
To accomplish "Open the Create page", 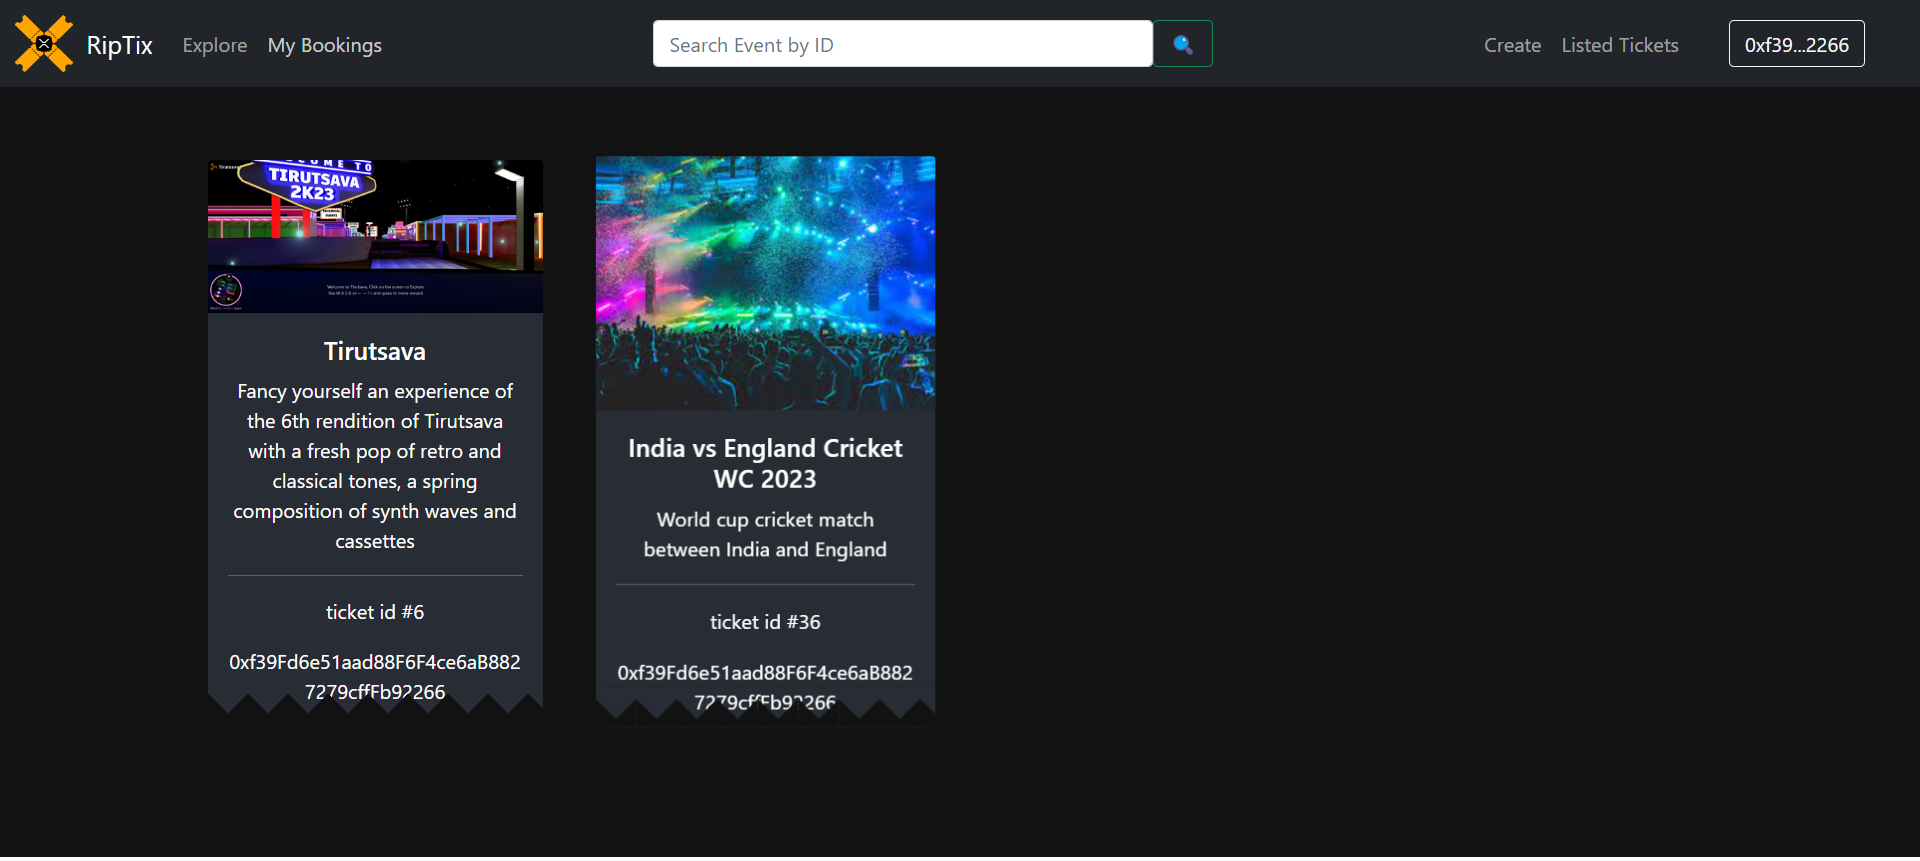I will pos(1512,45).
